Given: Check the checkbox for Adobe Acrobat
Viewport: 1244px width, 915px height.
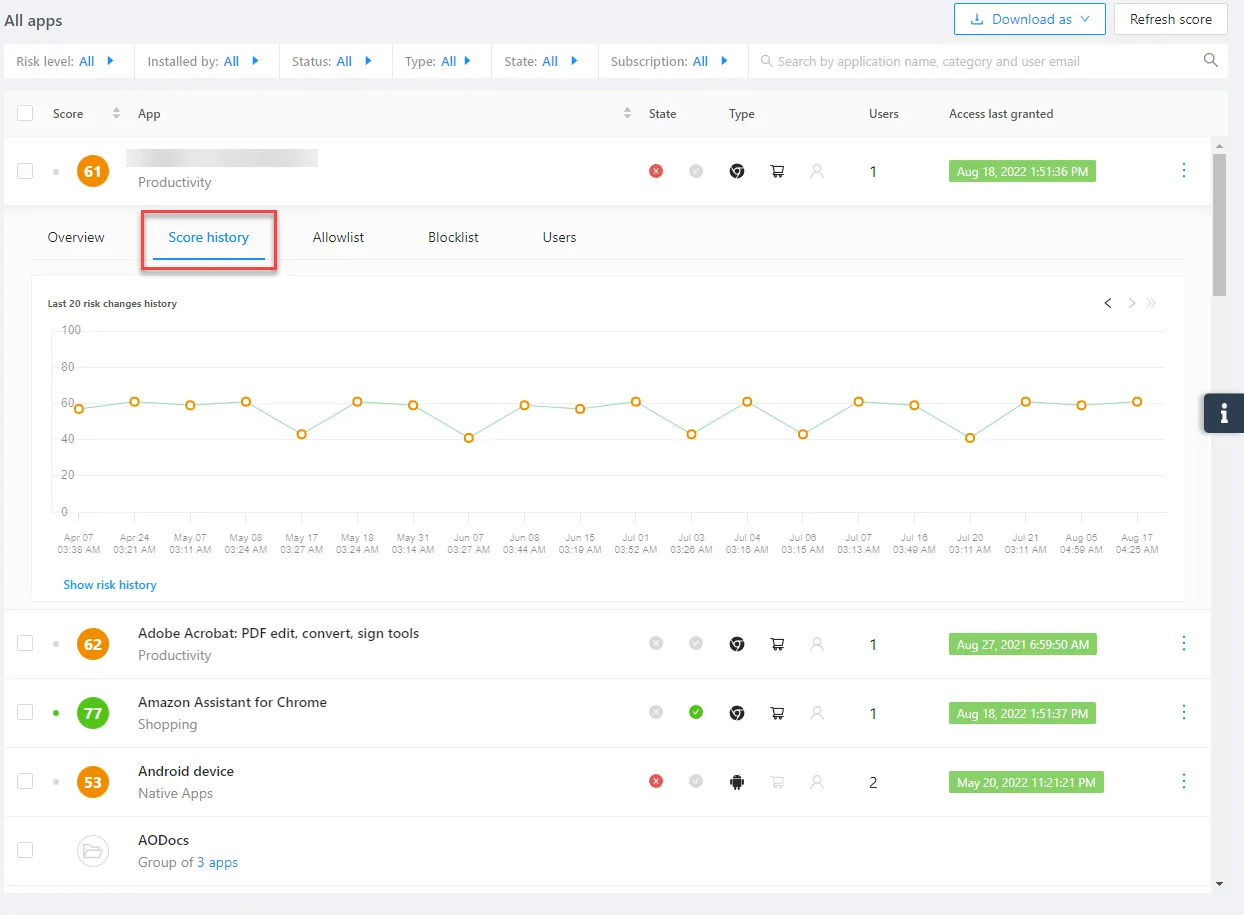Looking at the screenshot, I should (25, 643).
